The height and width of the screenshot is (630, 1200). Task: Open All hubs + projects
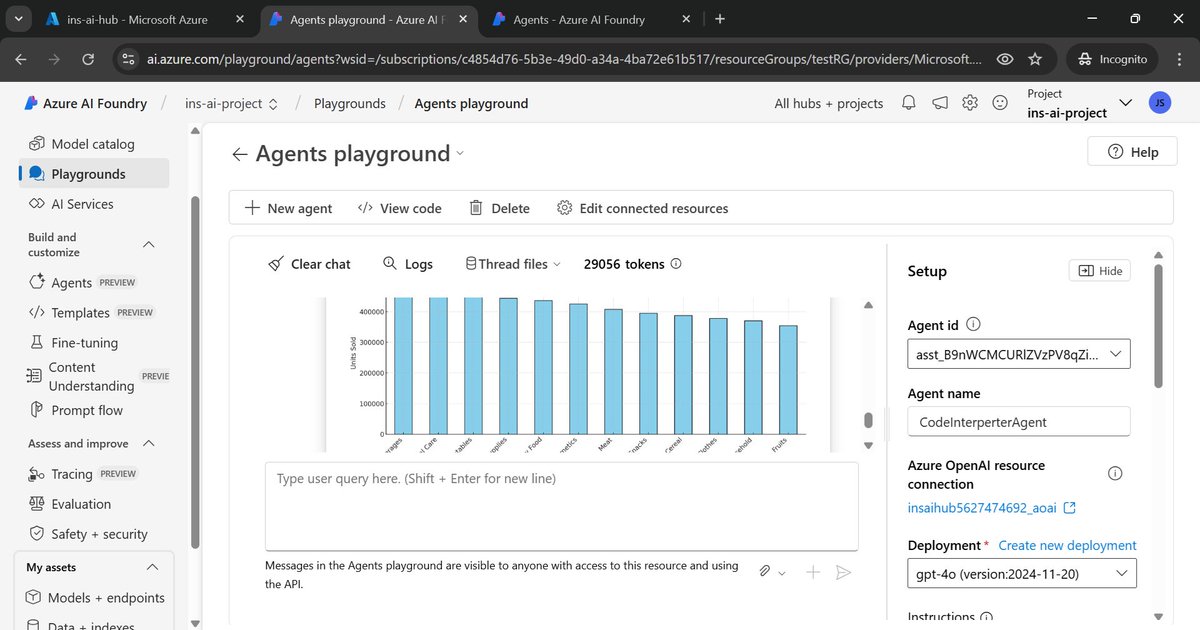(x=829, y=103)
